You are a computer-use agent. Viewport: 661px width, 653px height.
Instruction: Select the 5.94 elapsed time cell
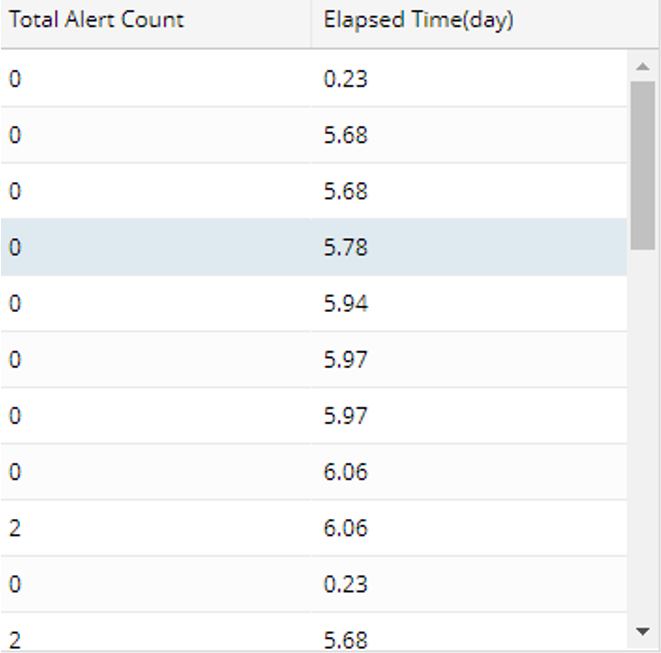346,303
